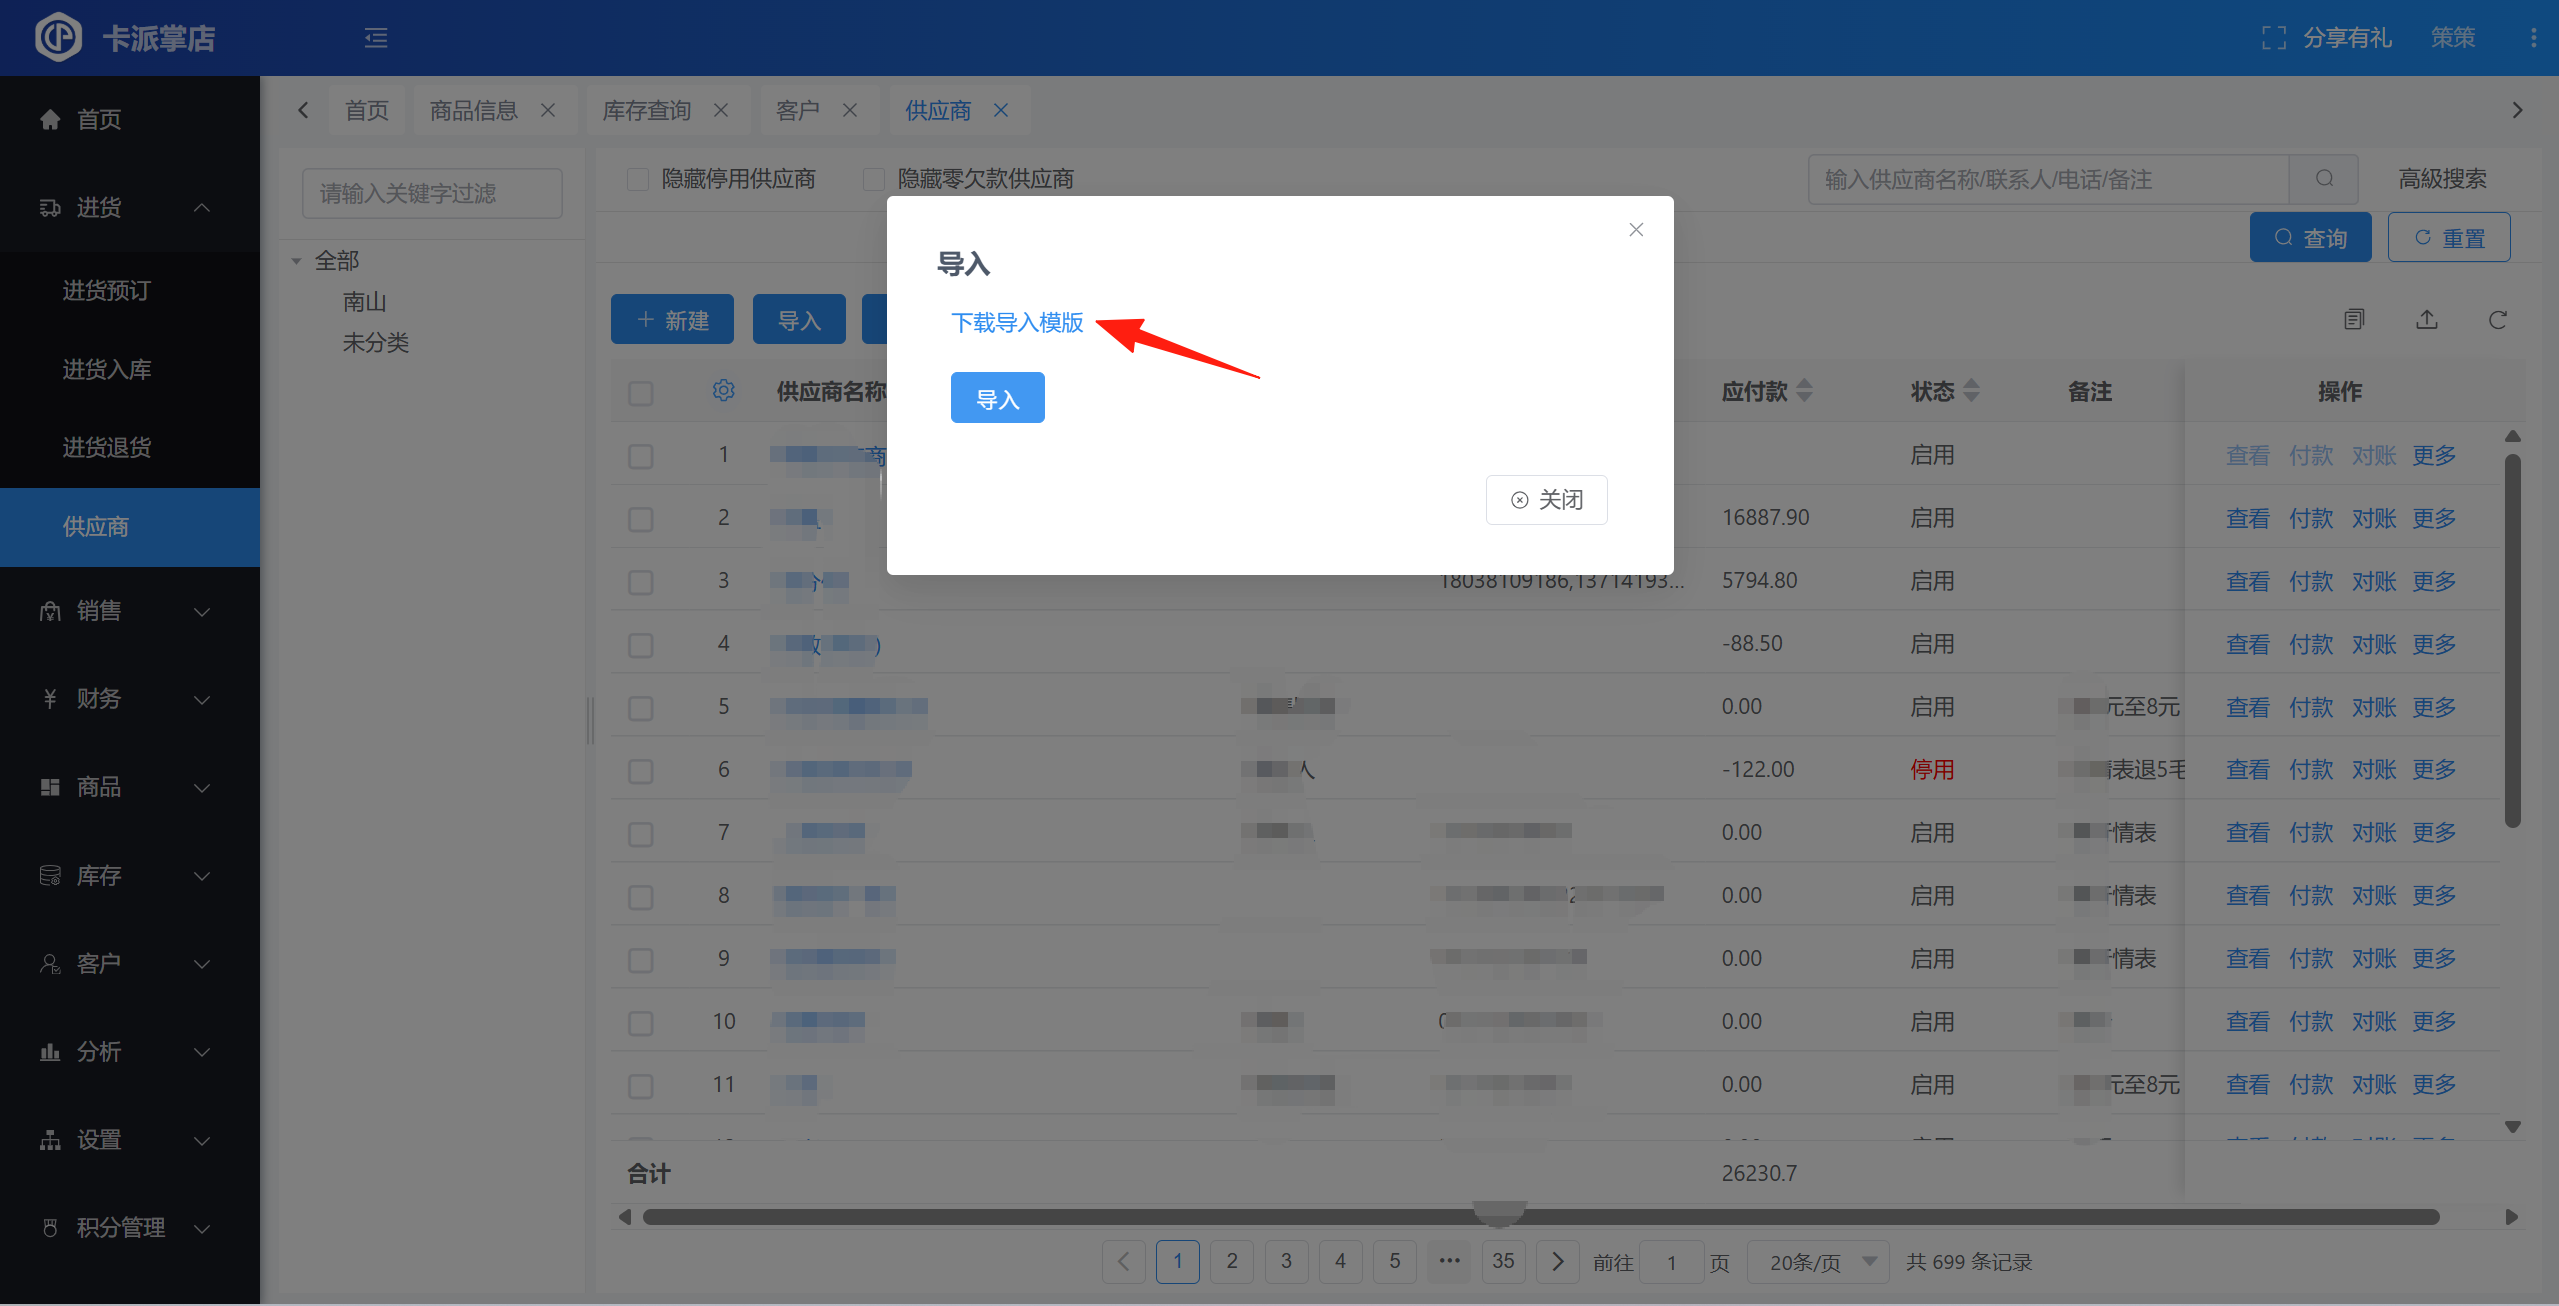Click the export upload icon above the table

coord(2427,320)
